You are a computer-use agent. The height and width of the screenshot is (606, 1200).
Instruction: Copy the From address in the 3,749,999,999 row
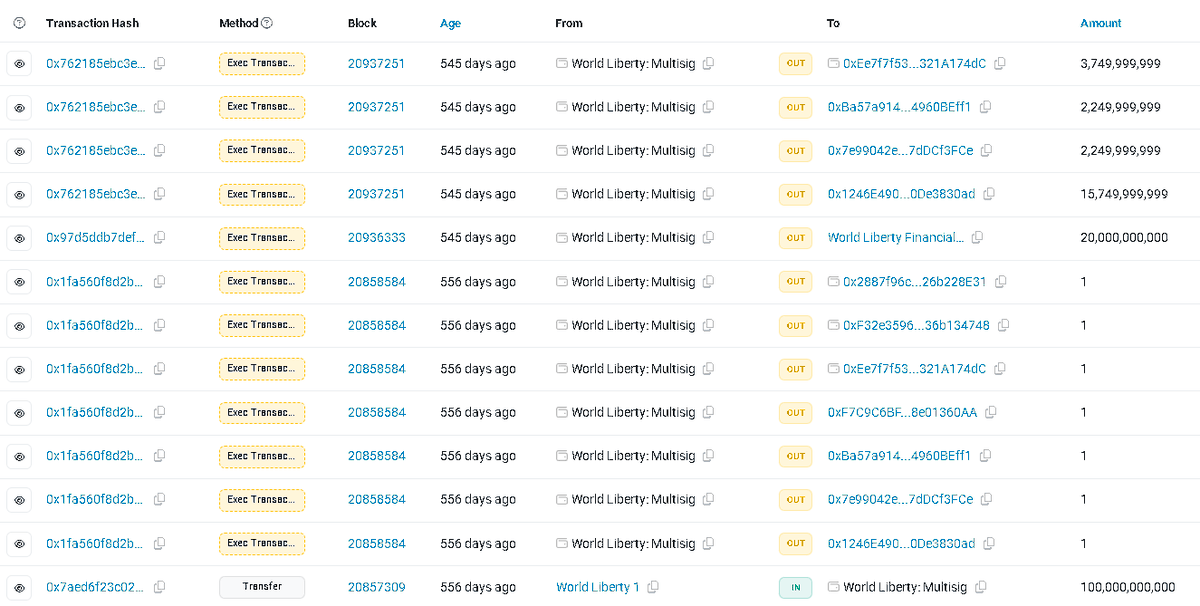709,64
